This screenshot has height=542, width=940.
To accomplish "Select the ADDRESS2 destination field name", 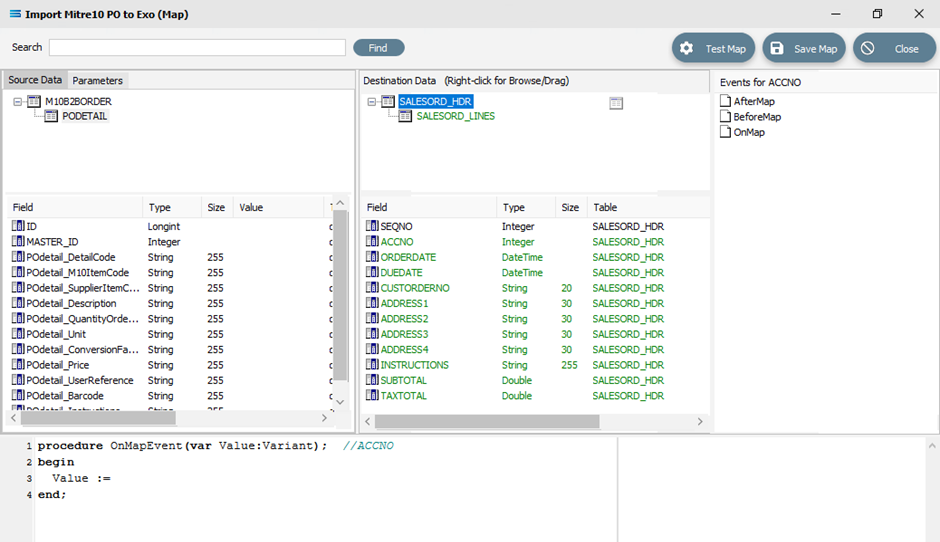I will tap(404, 319).
